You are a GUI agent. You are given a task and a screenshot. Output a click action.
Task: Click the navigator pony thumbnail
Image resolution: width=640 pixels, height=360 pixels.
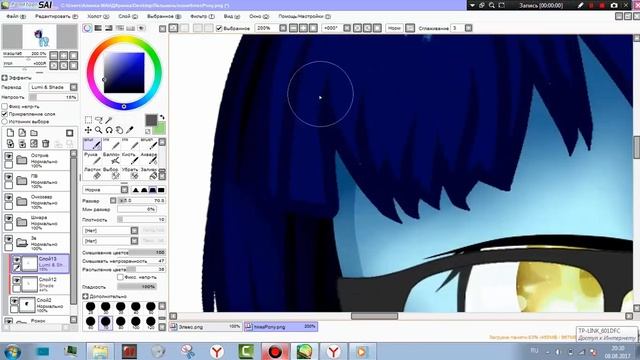pyautogui.click(x=40, y=37)
